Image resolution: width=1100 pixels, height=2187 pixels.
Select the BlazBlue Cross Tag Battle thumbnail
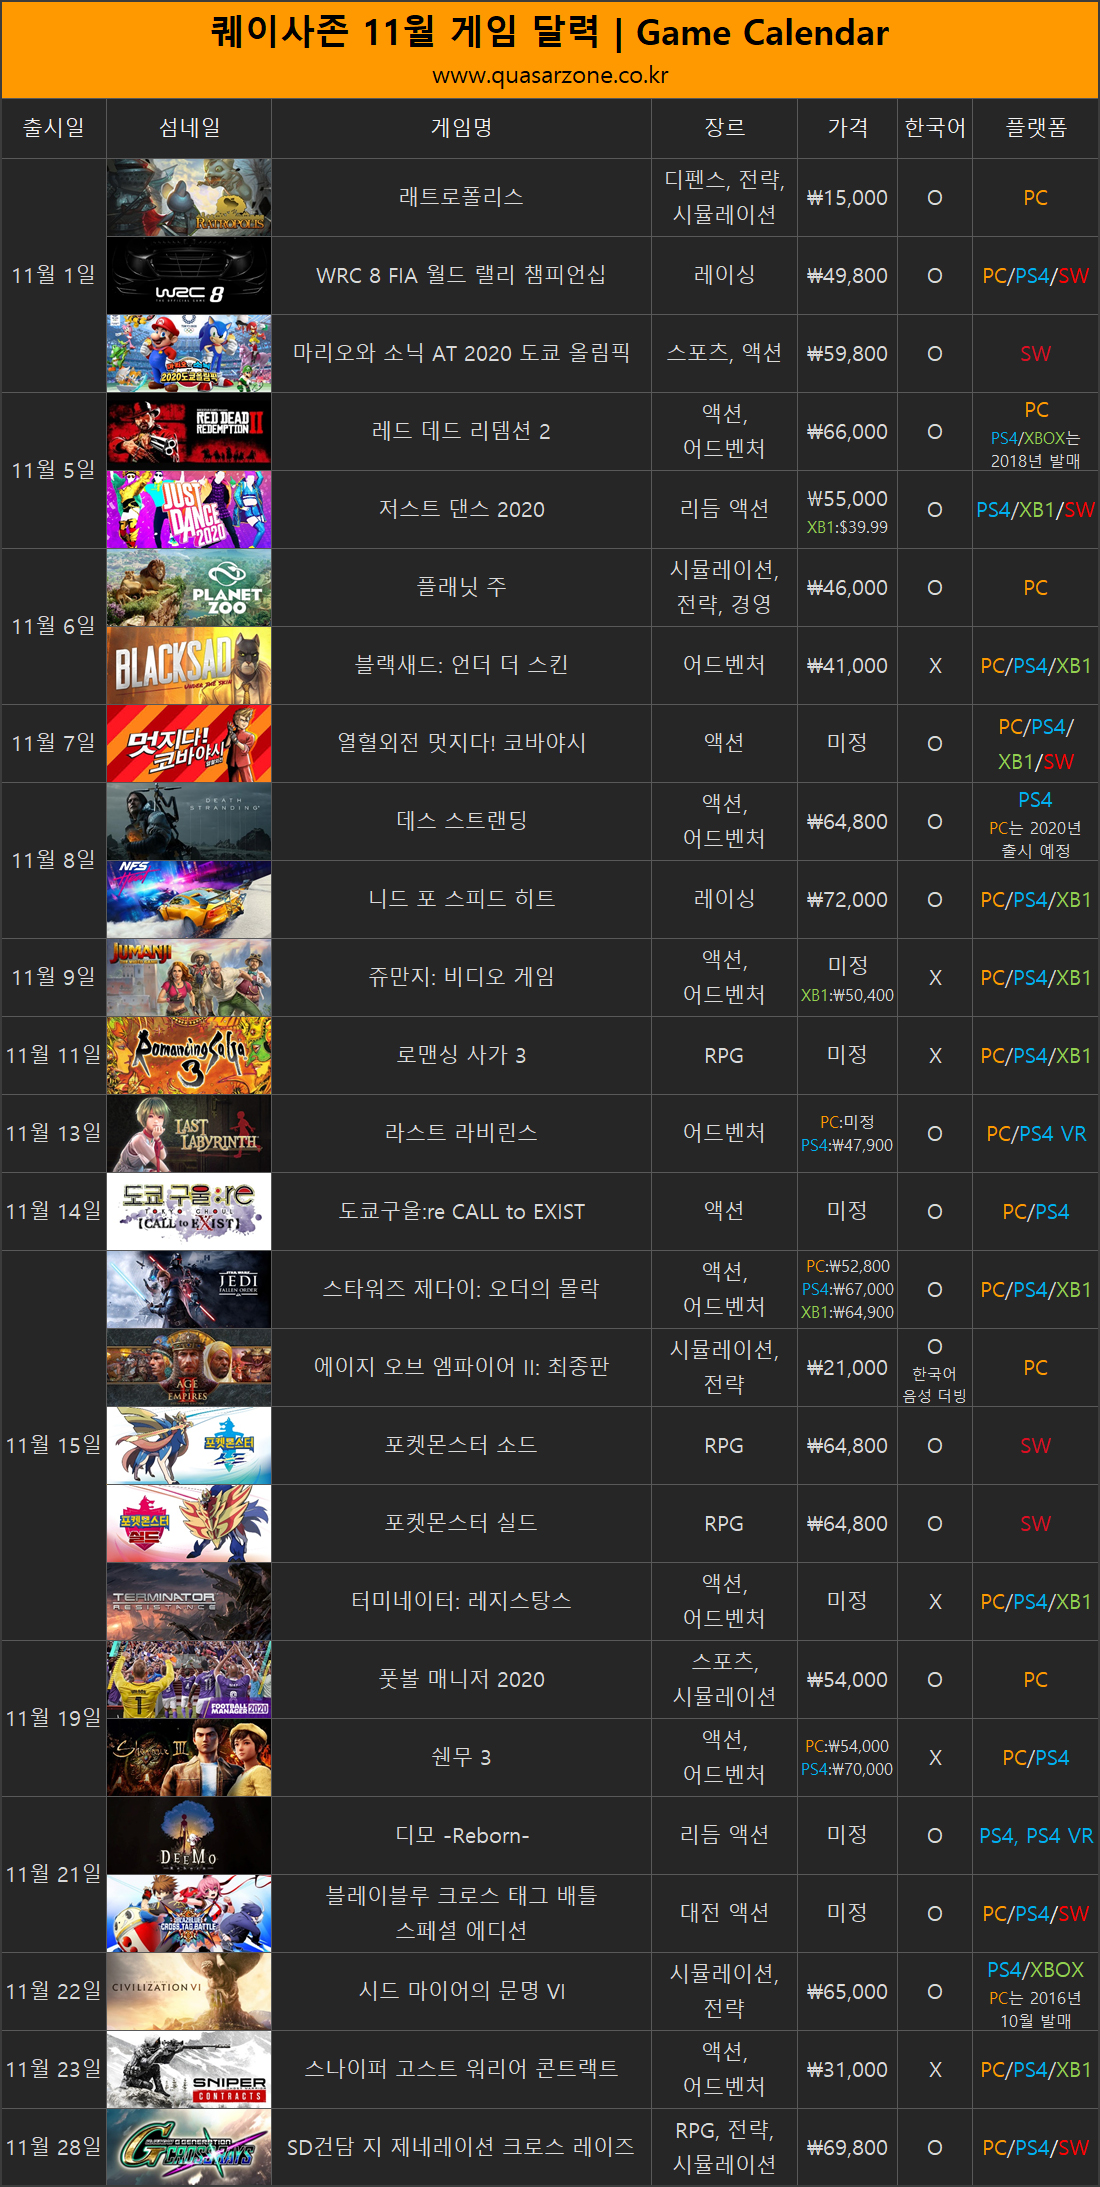(189, 1914)
